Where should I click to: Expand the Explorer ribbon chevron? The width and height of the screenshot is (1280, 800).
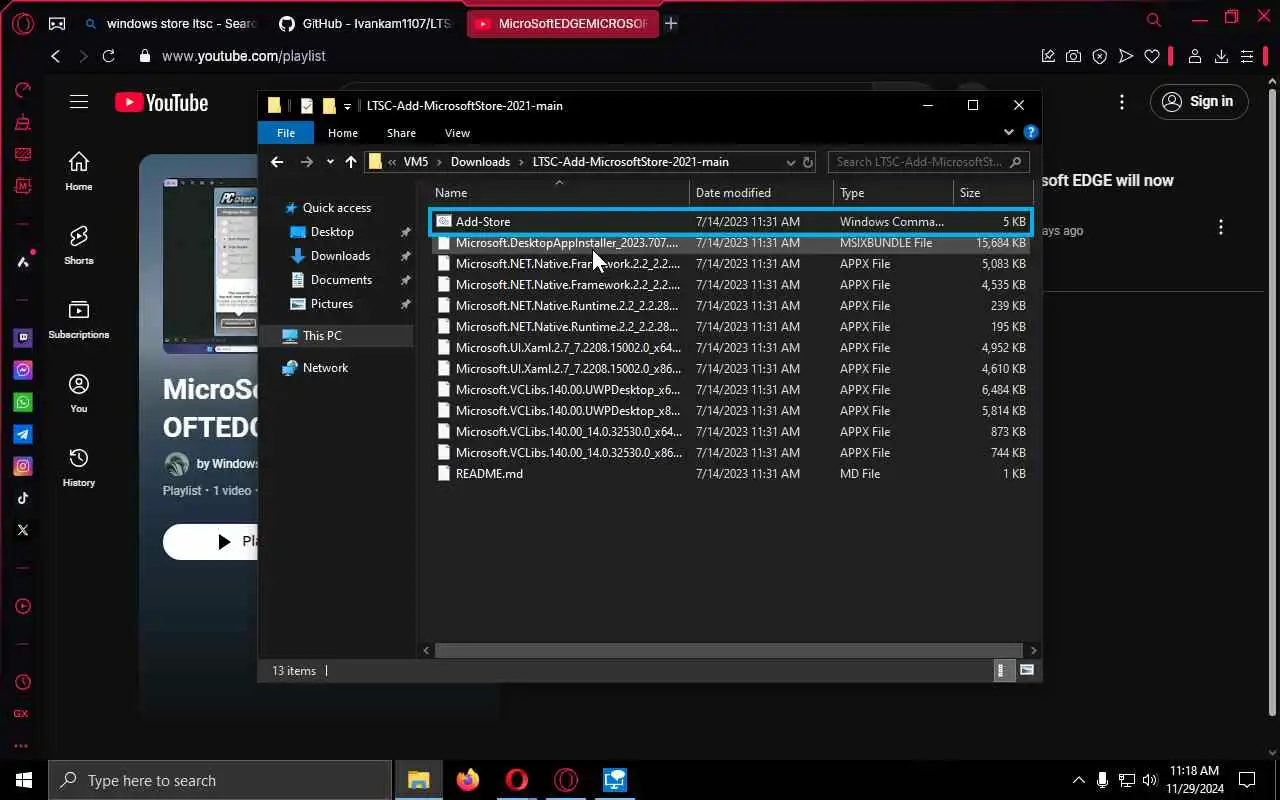[x=1008, y=132]
